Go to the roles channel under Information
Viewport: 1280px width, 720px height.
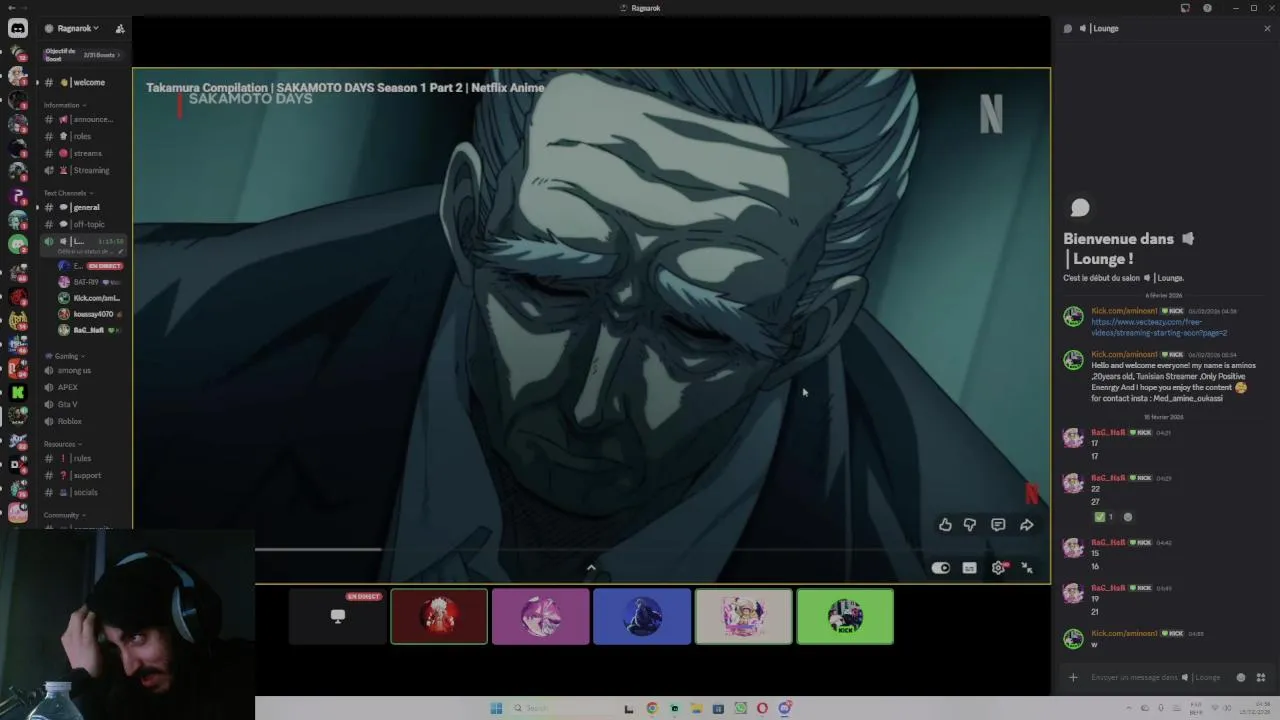click(x=84, y=136)
